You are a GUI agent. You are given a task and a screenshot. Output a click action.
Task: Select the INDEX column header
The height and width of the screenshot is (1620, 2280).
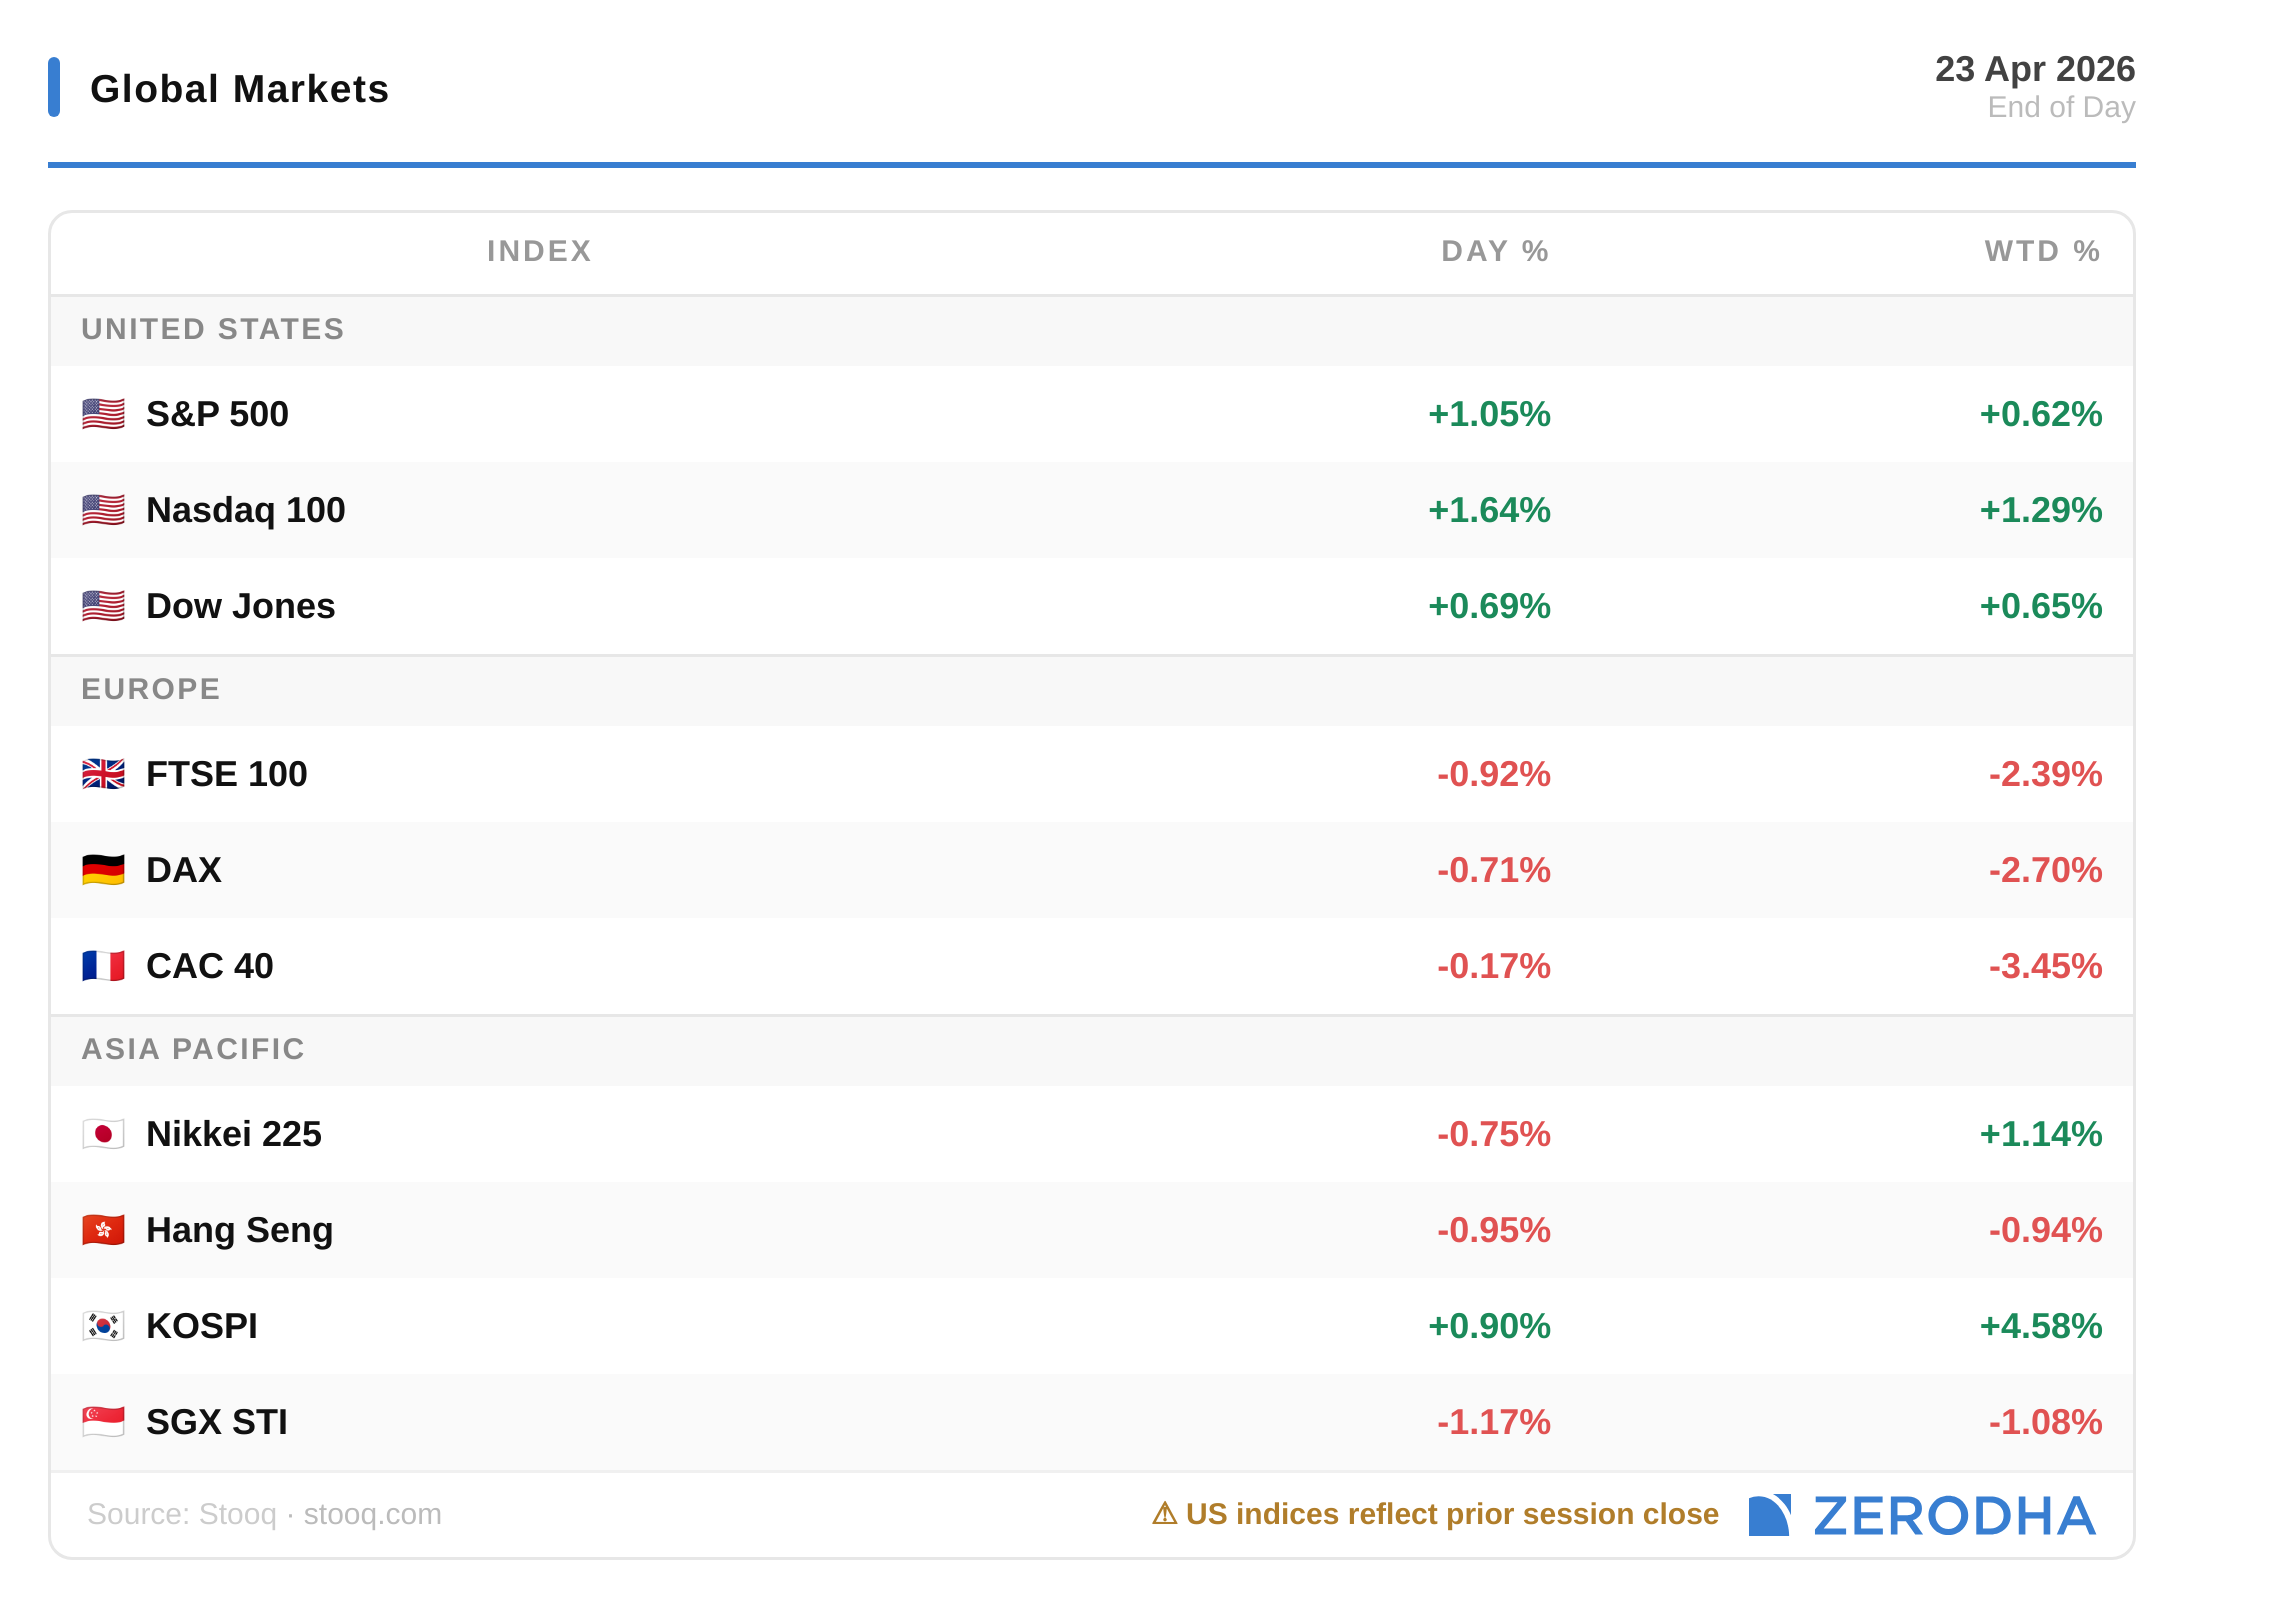coord(539,251)
